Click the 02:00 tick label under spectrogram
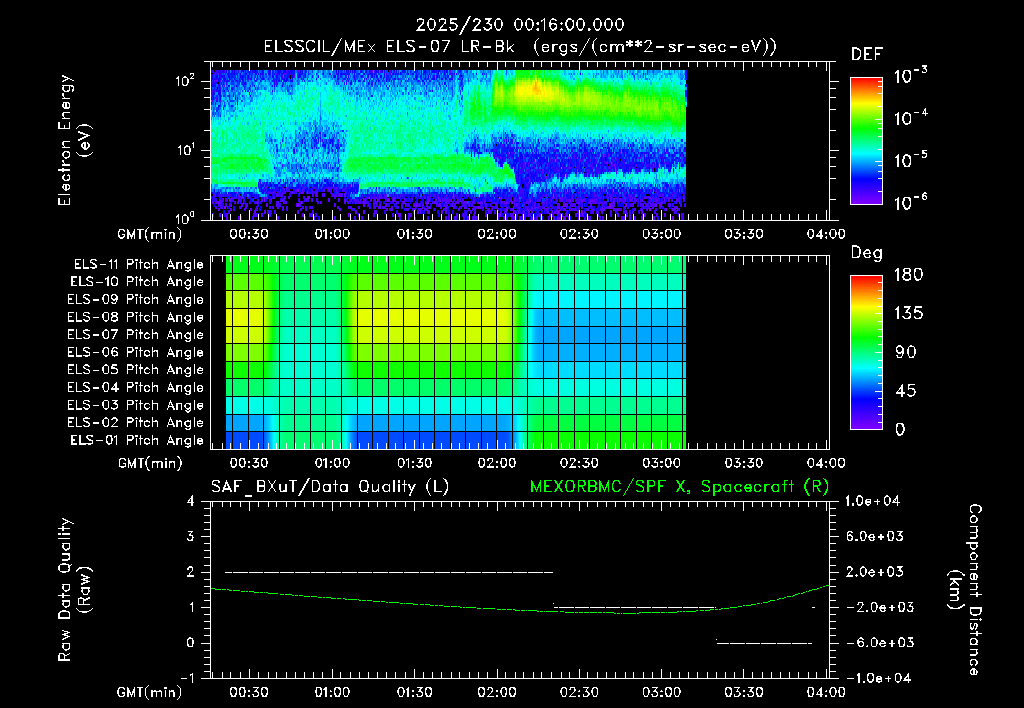 pos(497,234)
